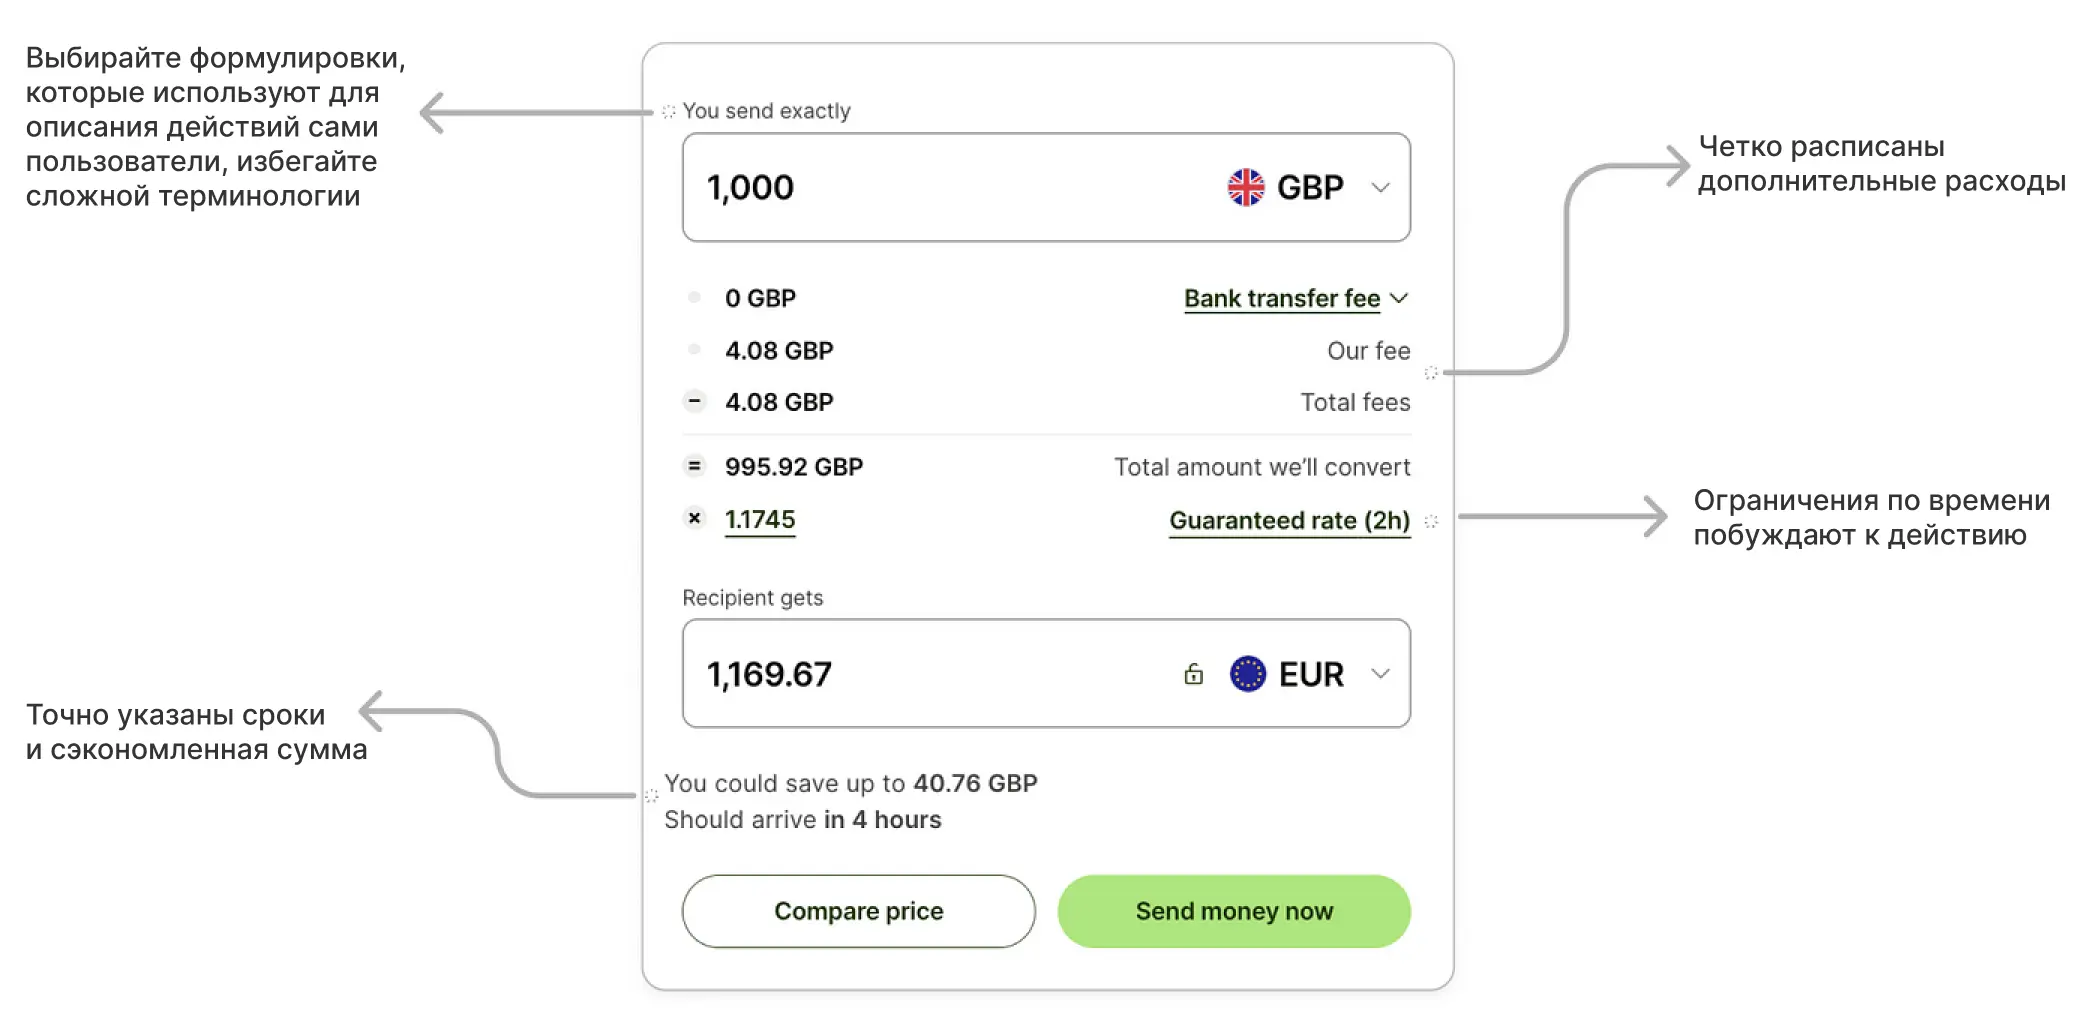Click the equals icon beside 995.92 GBP
This screenshot has width=2100, height=1020.
pos(694,466)
